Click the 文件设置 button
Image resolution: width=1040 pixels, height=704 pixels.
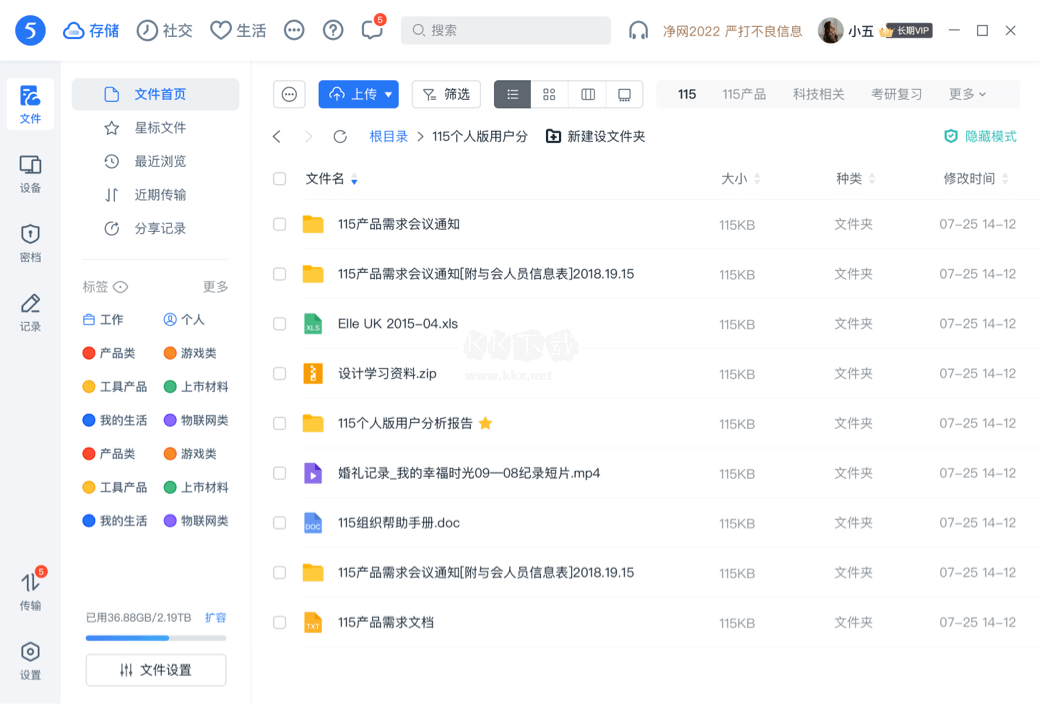[155, 670]
